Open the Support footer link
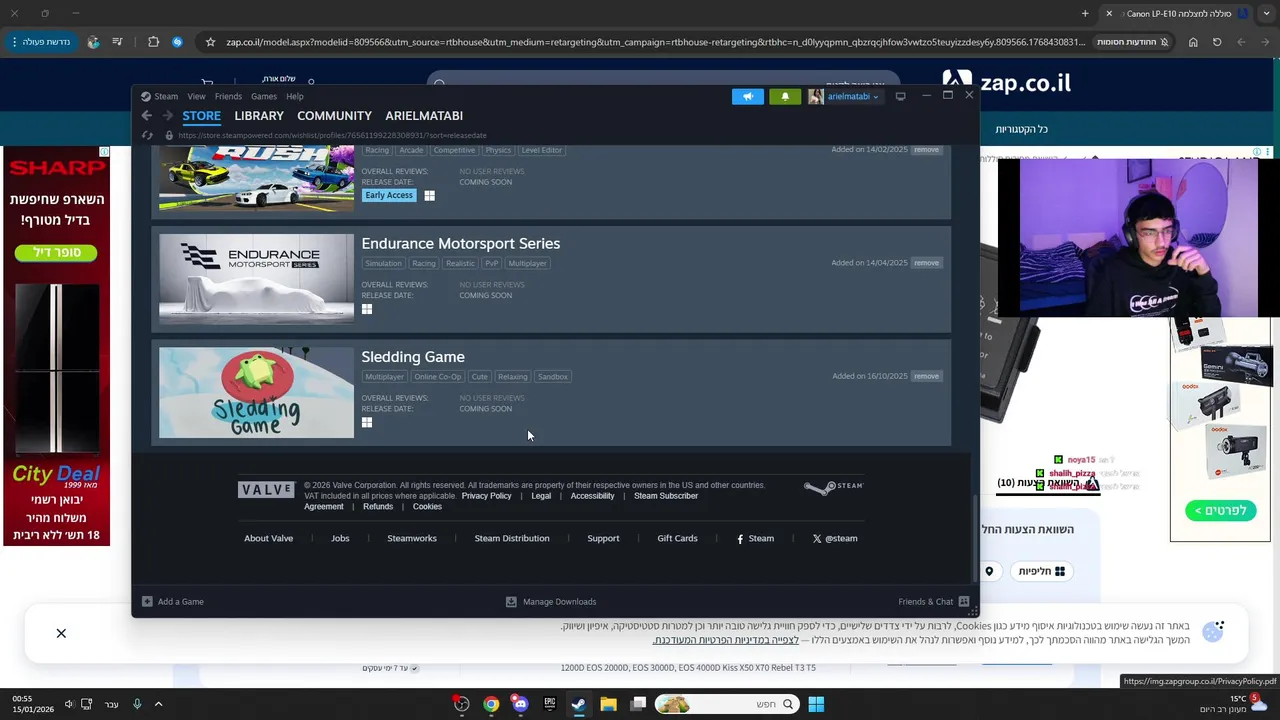 pos(603,538)
